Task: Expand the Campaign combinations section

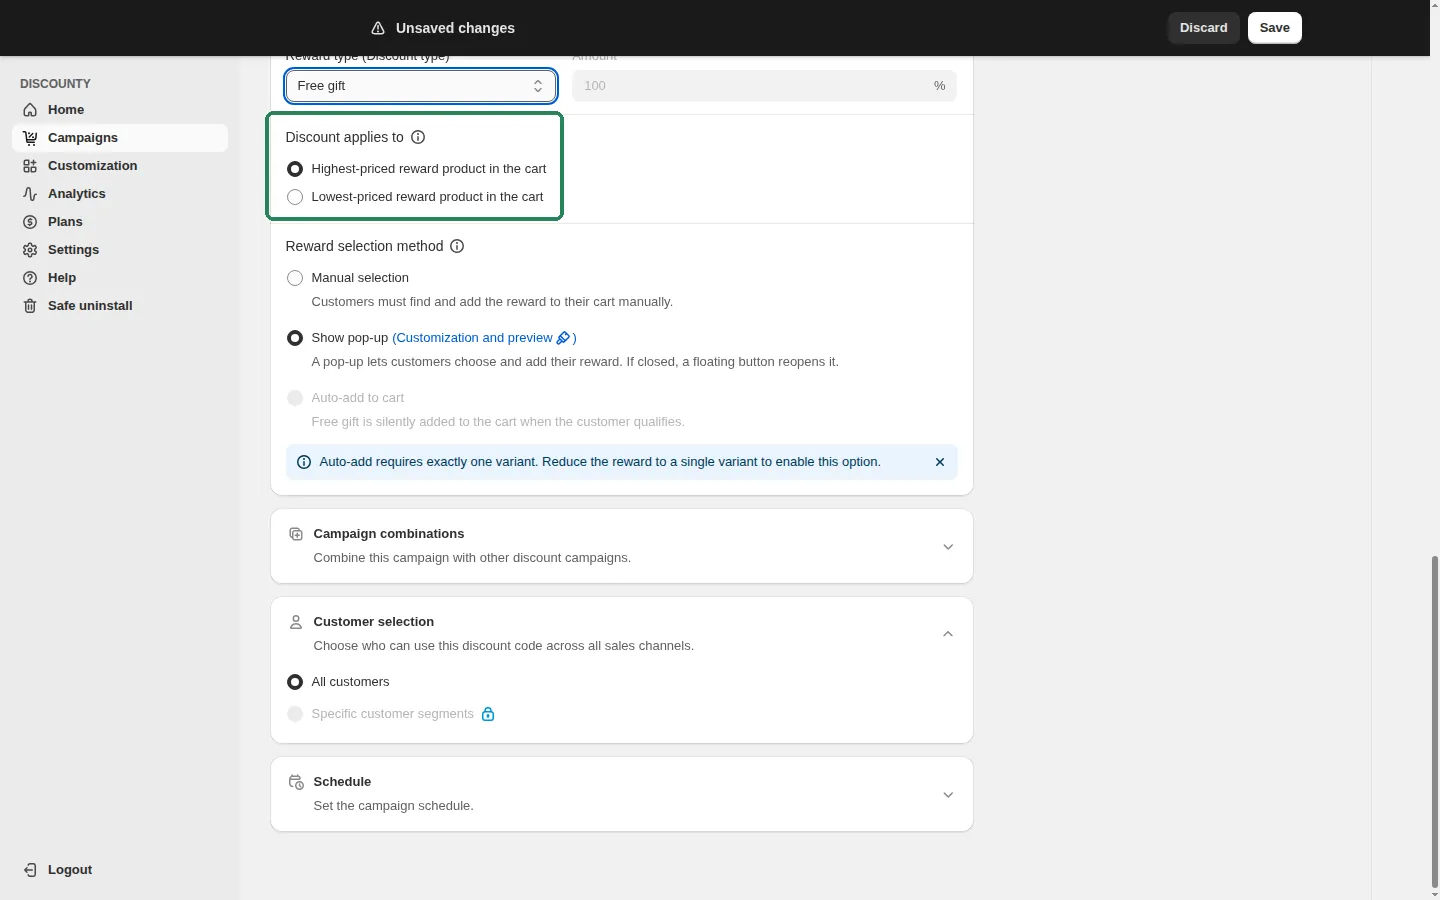Action: tap(948, 547)
